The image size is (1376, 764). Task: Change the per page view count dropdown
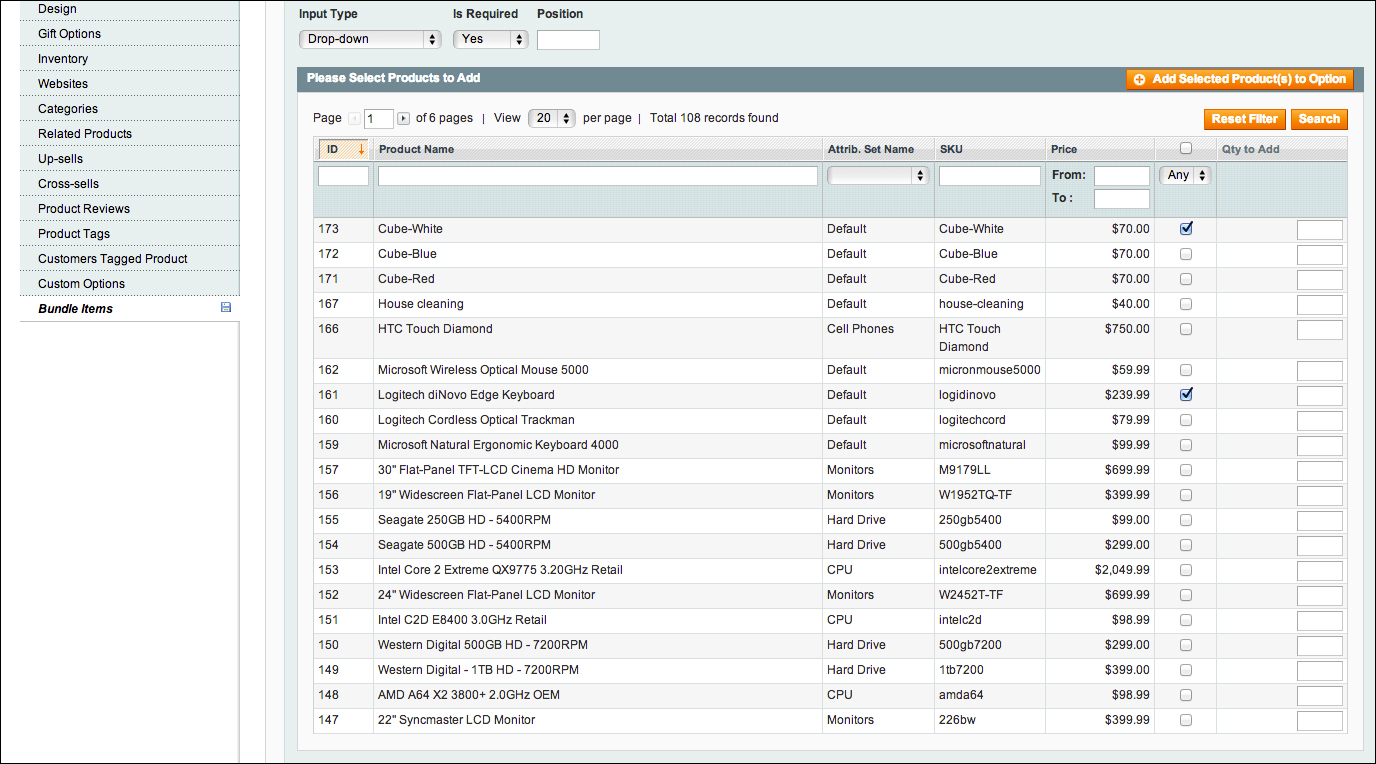(x=552, y=118)
